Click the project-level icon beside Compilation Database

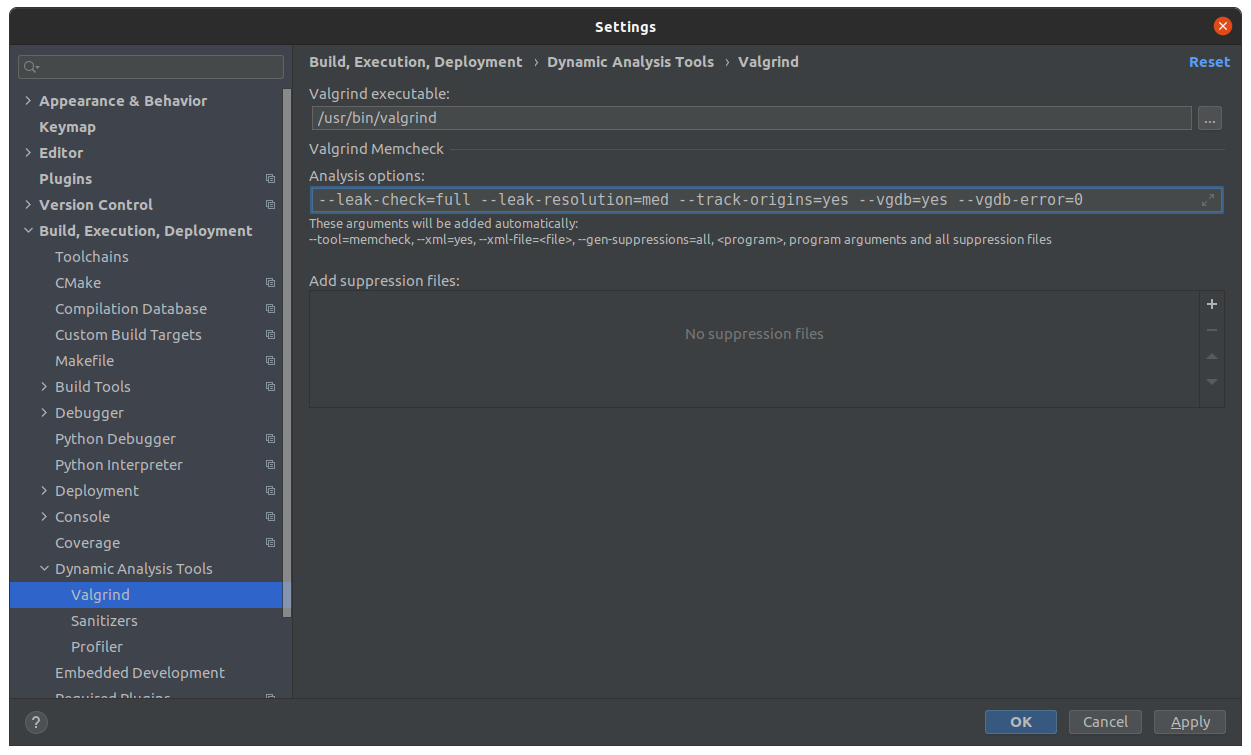[x=270, y=309]
